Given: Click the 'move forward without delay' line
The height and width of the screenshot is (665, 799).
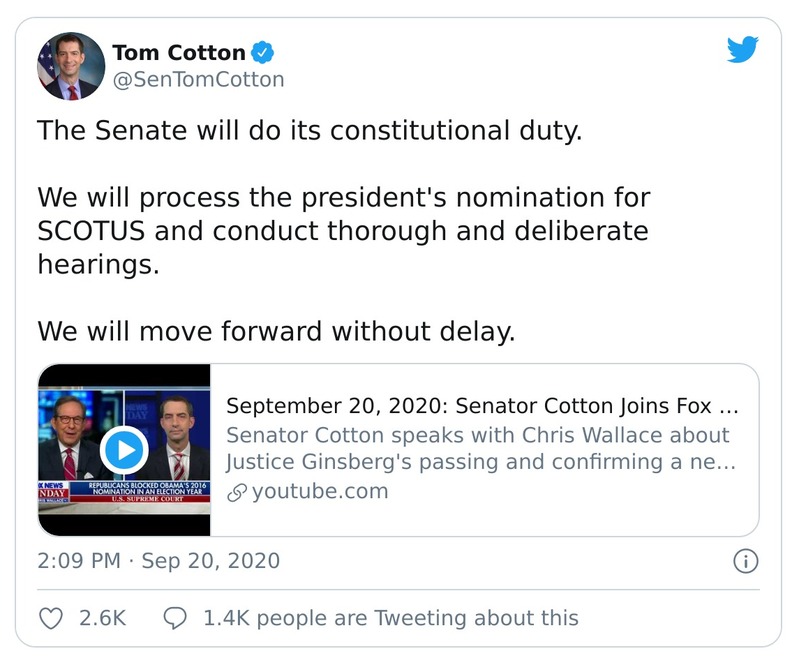Looking at the screenshot, I should pos(276,330).
